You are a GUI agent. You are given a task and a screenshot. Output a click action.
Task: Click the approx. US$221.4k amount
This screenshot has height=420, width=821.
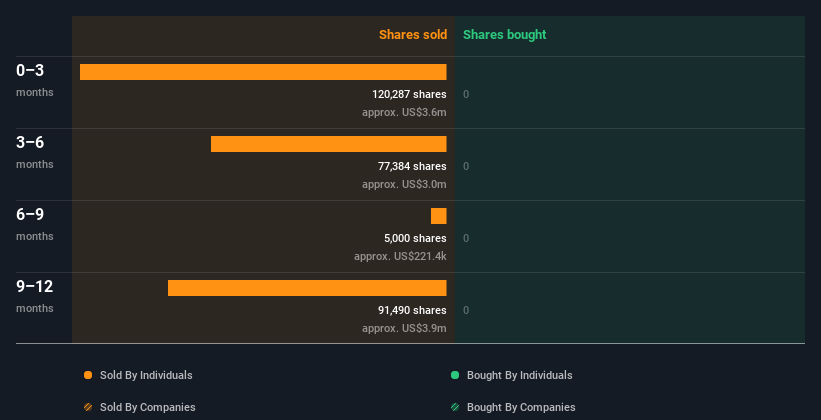click(400, 257)
